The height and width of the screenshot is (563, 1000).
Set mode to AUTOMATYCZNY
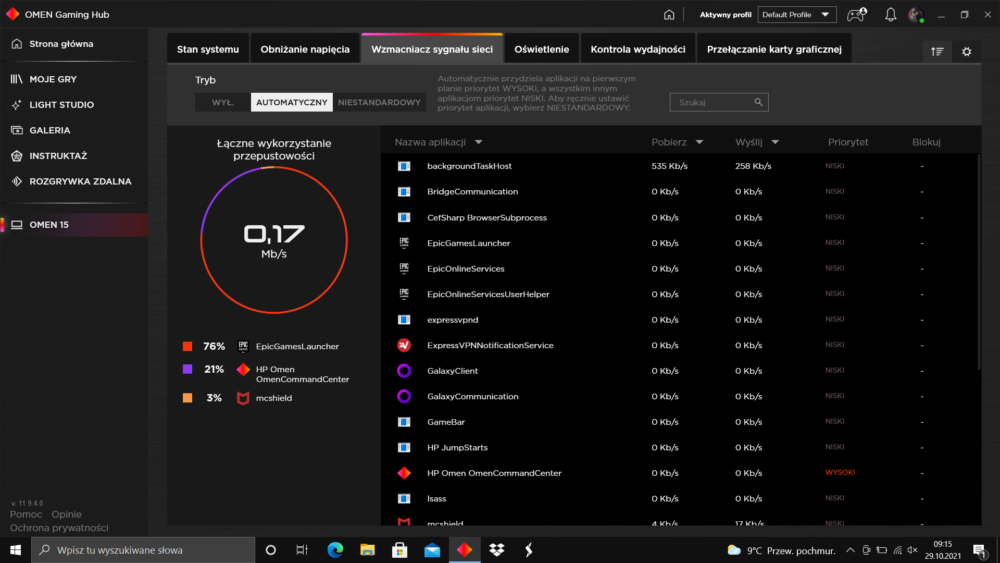pos(291,102)
